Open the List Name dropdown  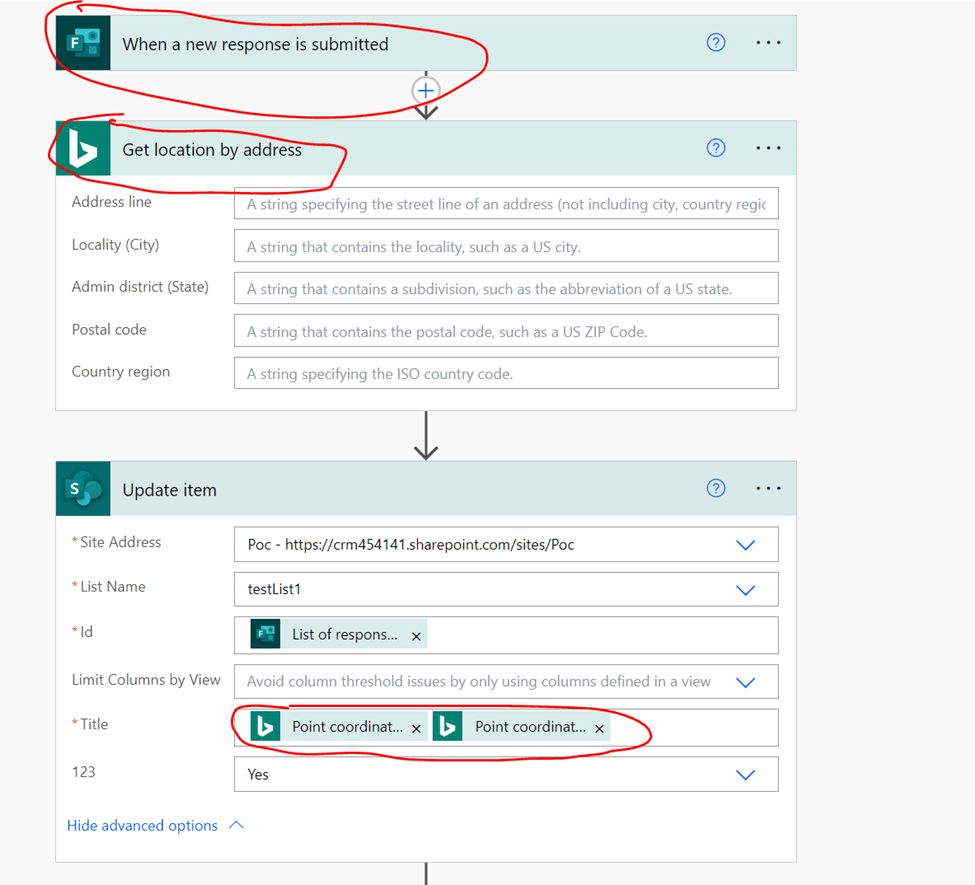[x=744, y=589]
